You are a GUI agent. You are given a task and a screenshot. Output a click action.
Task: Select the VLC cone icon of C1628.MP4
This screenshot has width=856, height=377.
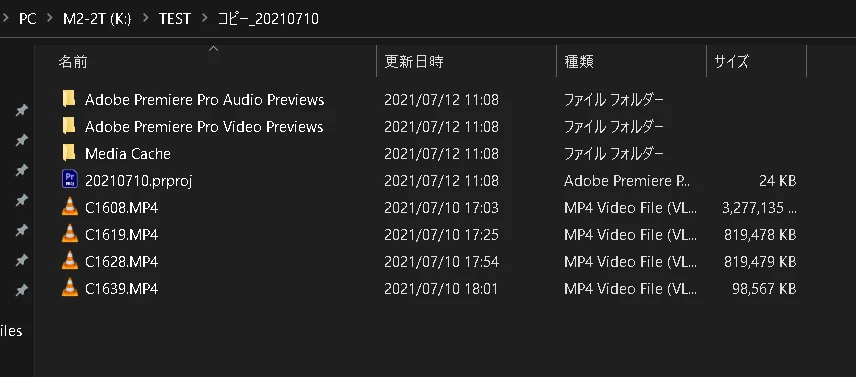(70, 261)
